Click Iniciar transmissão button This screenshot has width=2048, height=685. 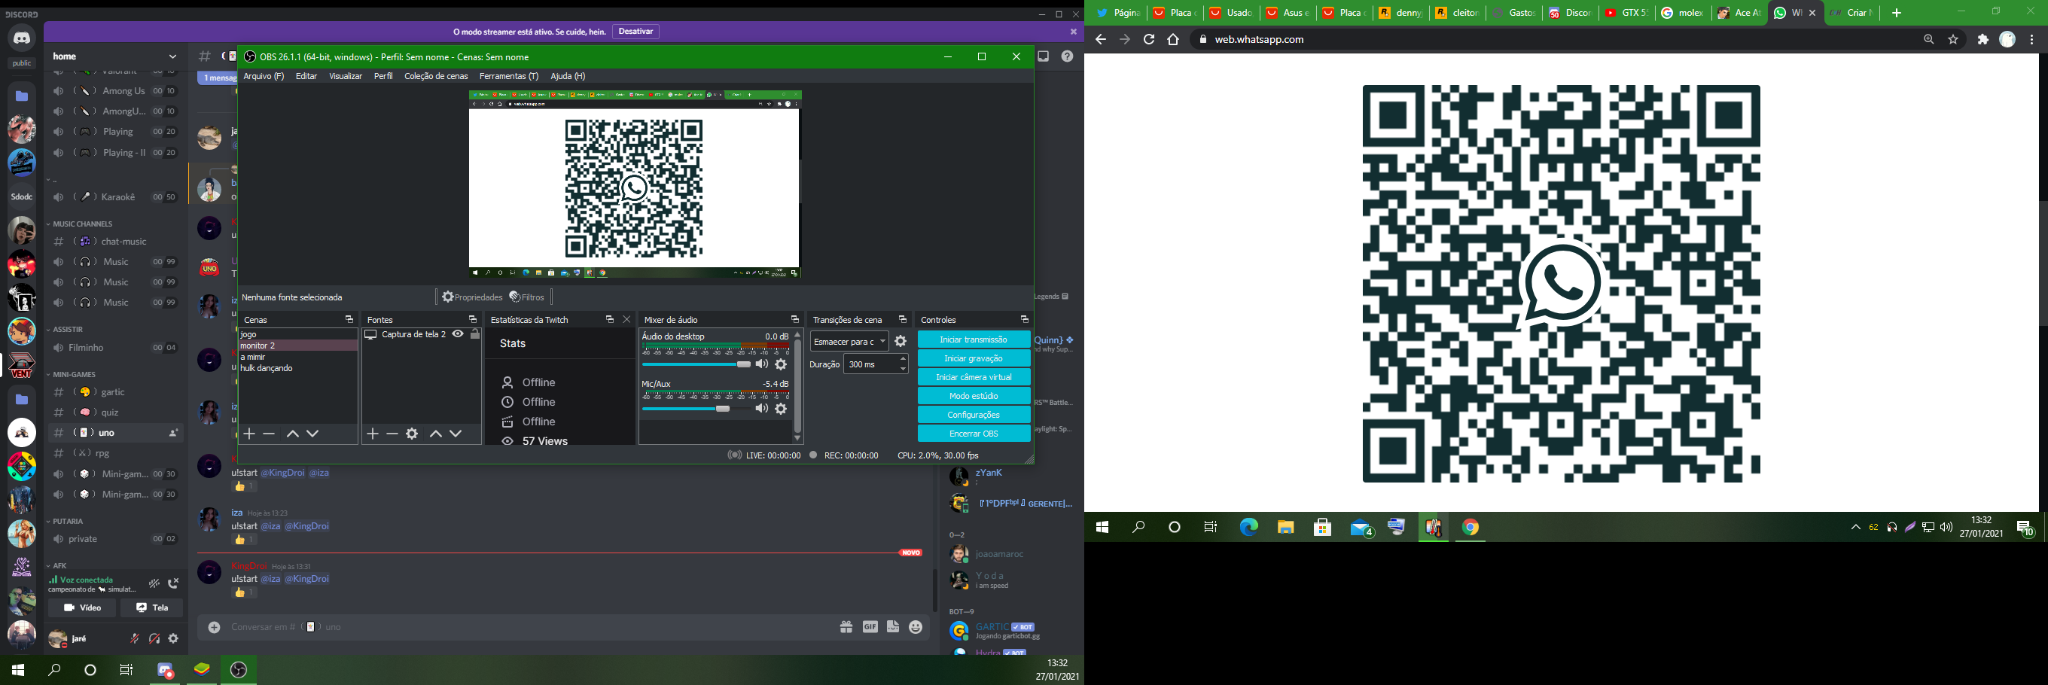[974, 339]
